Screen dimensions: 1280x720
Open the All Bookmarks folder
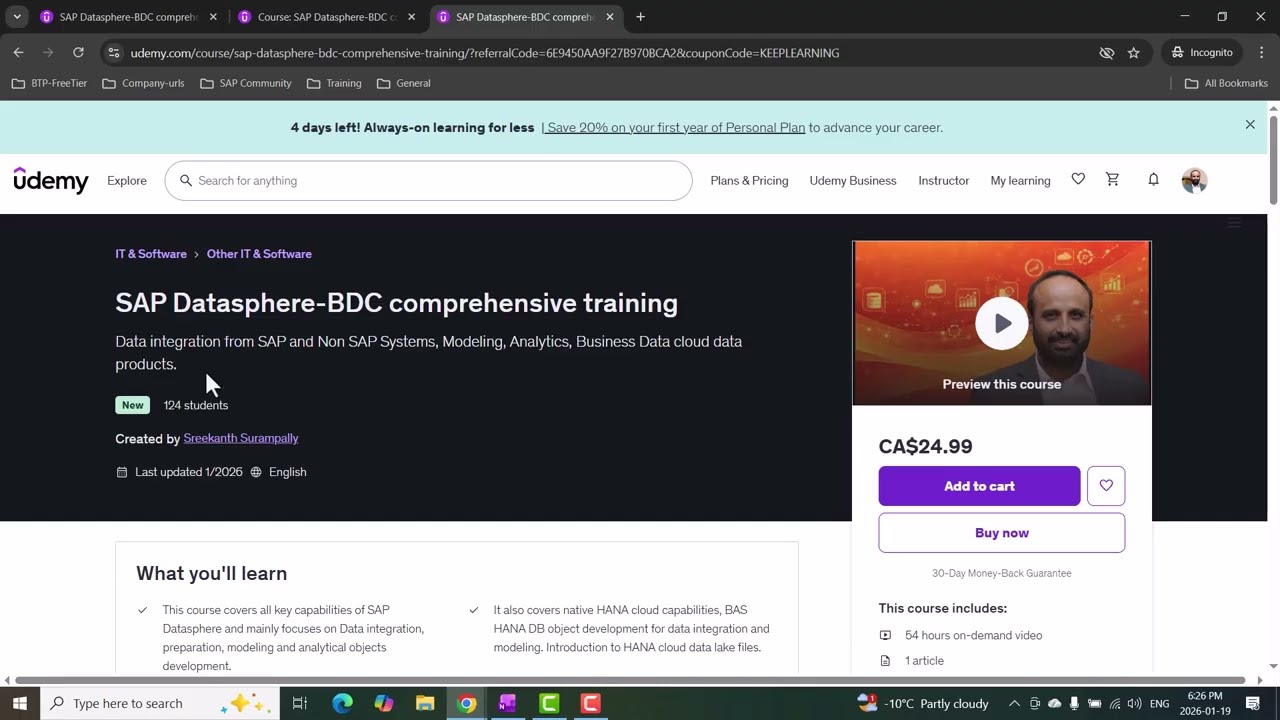[1226, 83]
